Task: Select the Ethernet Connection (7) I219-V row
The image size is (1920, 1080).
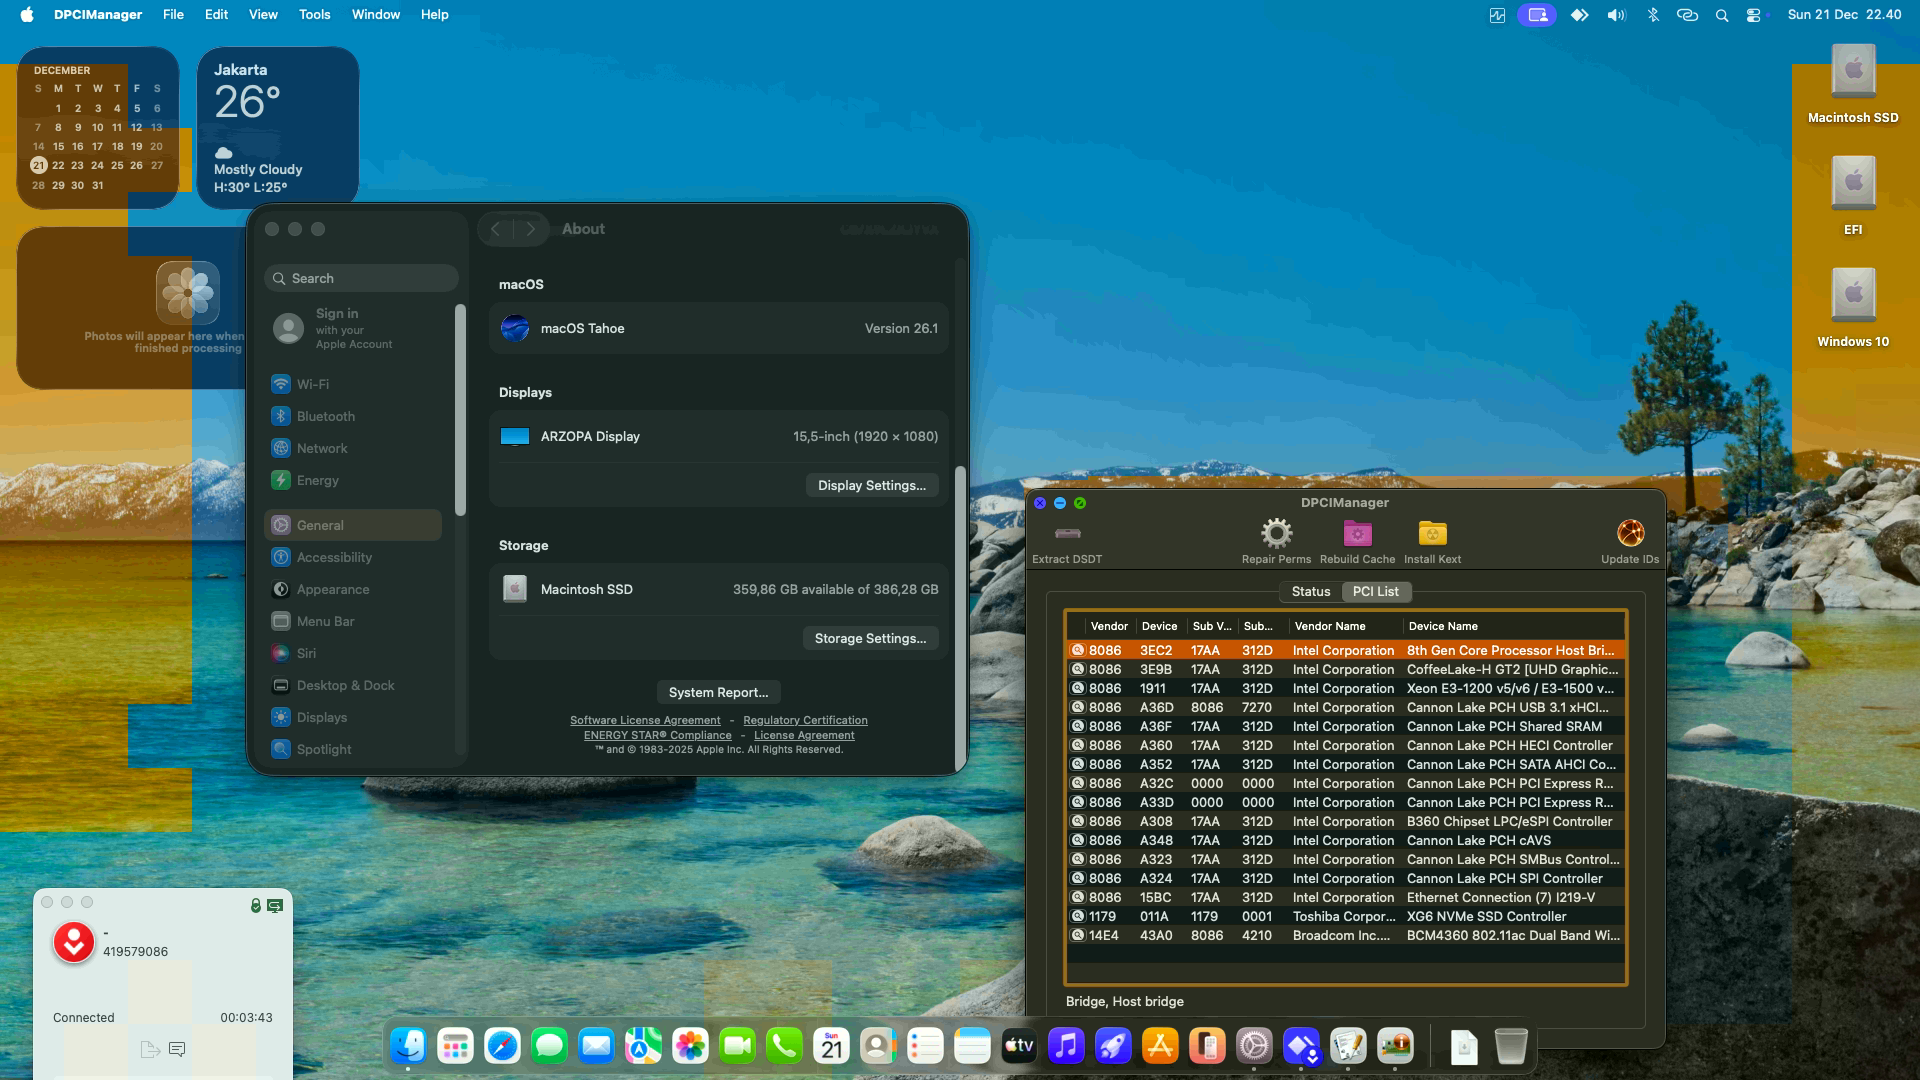Action: 1346,897
